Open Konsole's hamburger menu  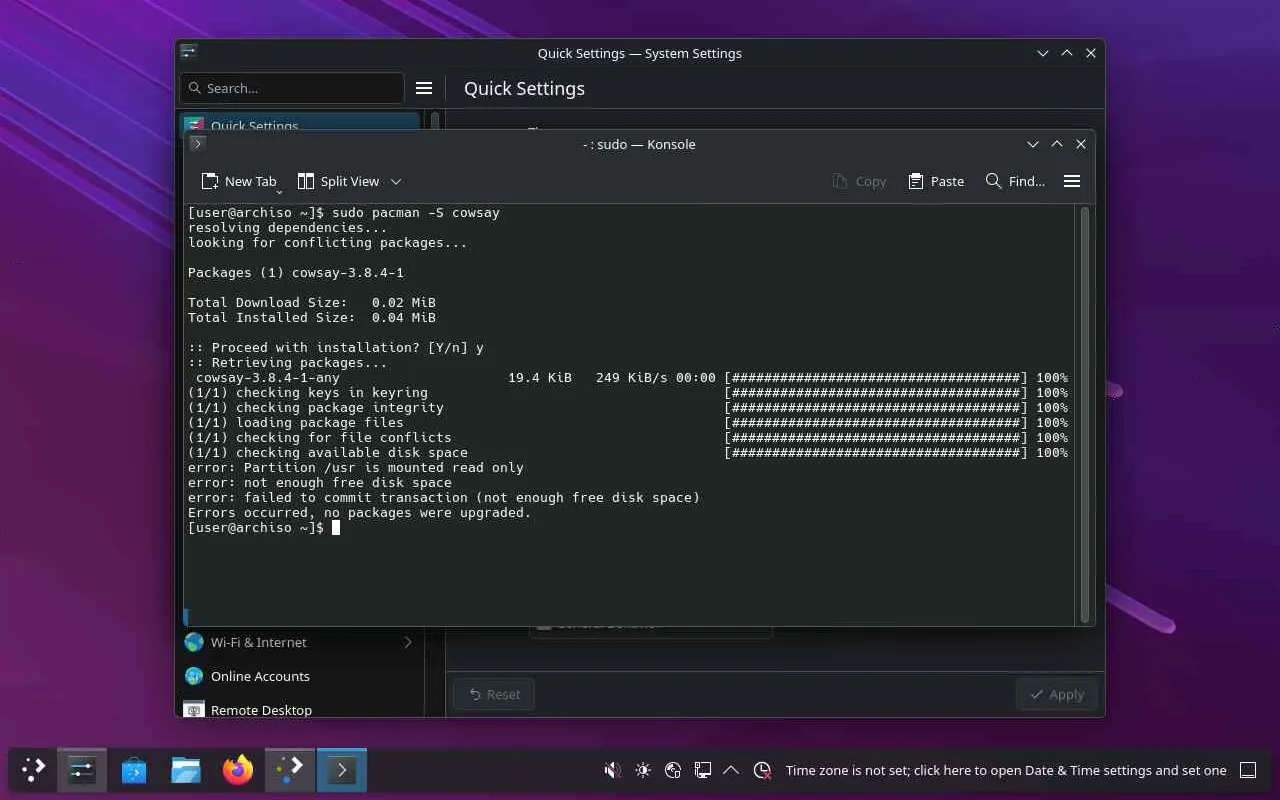tap(1072, 181)
